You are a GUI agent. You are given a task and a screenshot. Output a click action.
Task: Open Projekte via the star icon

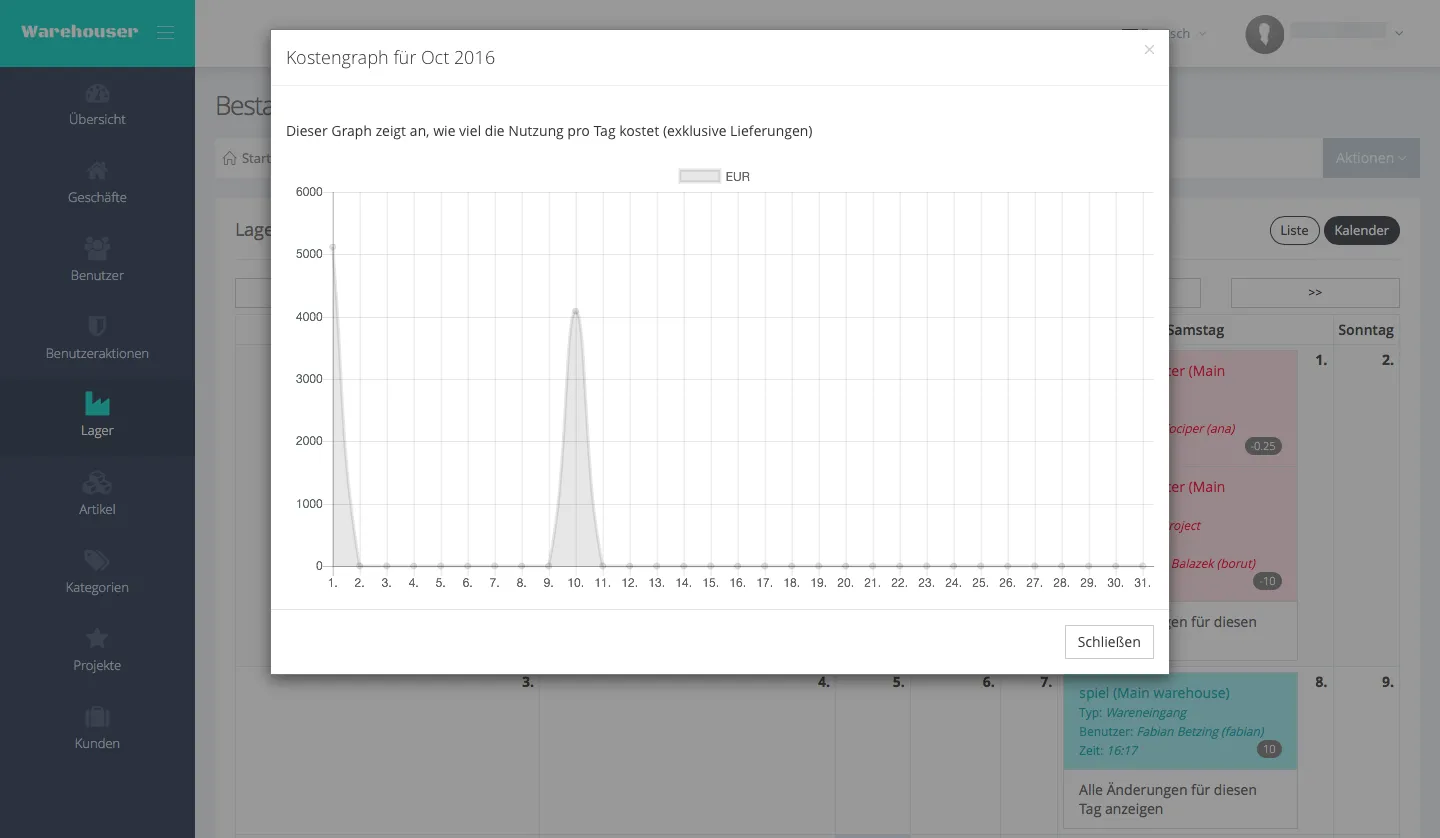97,638
